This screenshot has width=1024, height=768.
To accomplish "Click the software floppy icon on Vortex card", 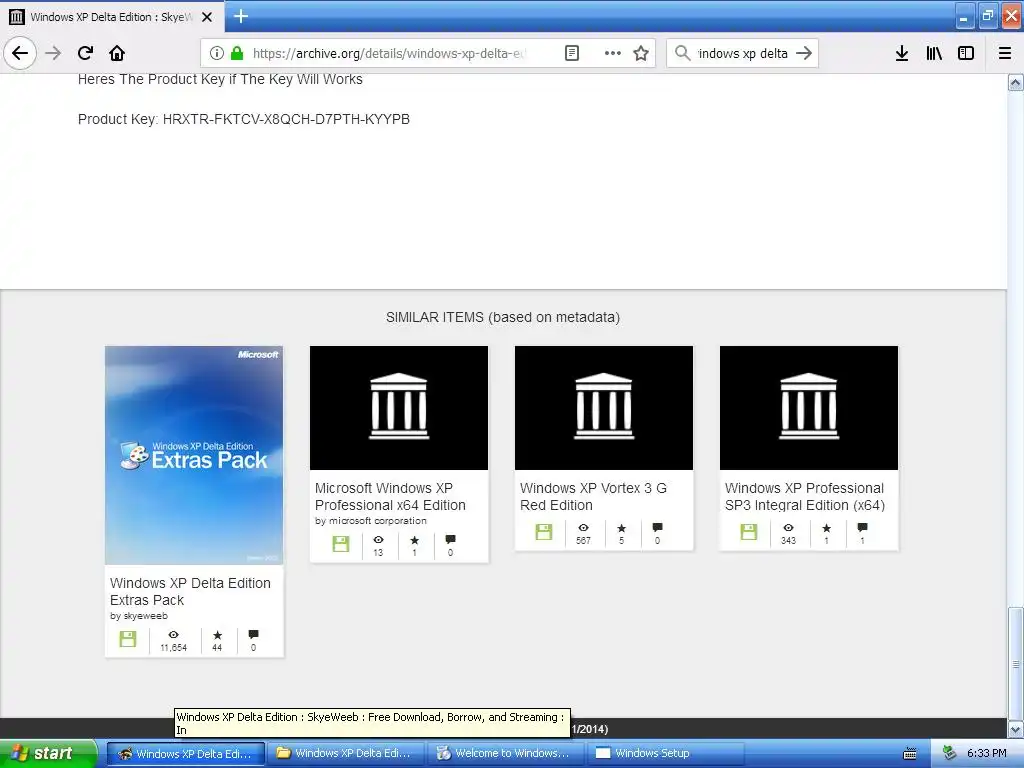I will point(544,532).
